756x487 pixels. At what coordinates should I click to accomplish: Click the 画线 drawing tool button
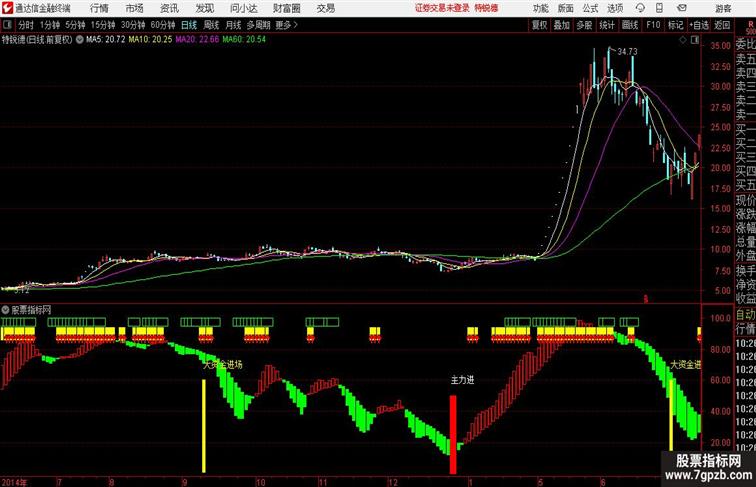click(630, 25)
